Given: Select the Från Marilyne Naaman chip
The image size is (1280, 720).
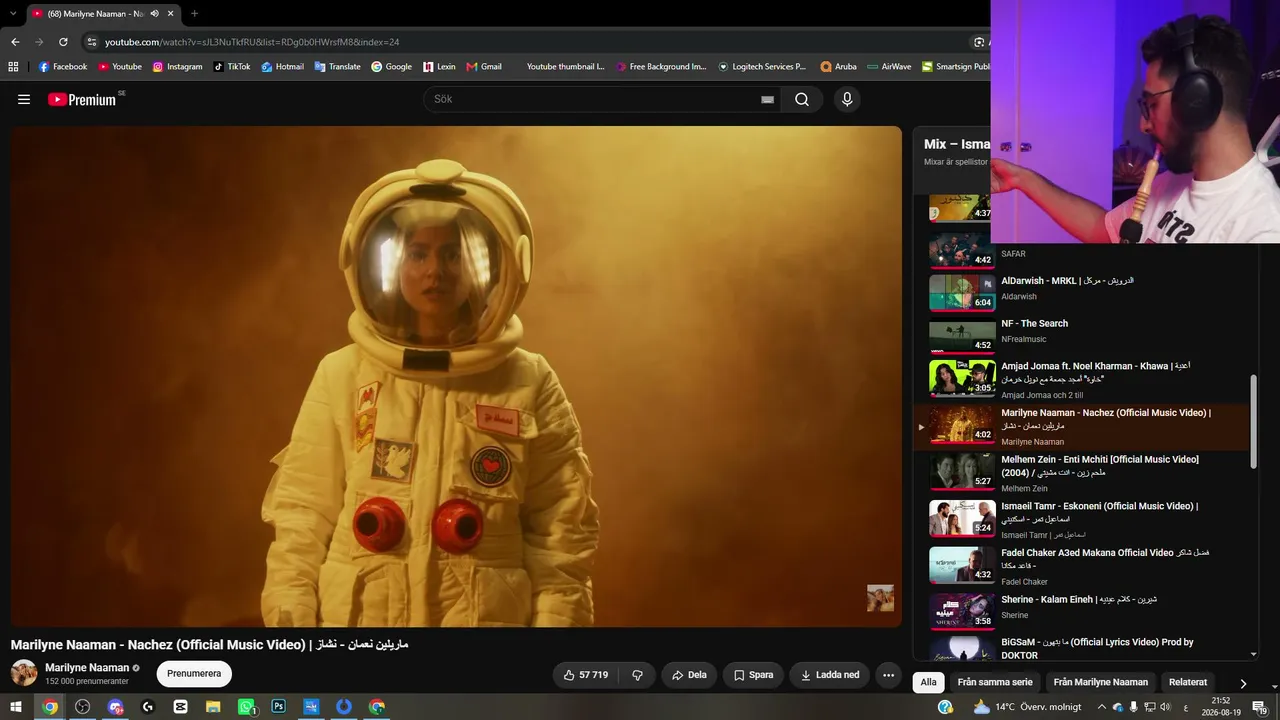Looking at the screenshot, I should click(x=1101, y=682).
